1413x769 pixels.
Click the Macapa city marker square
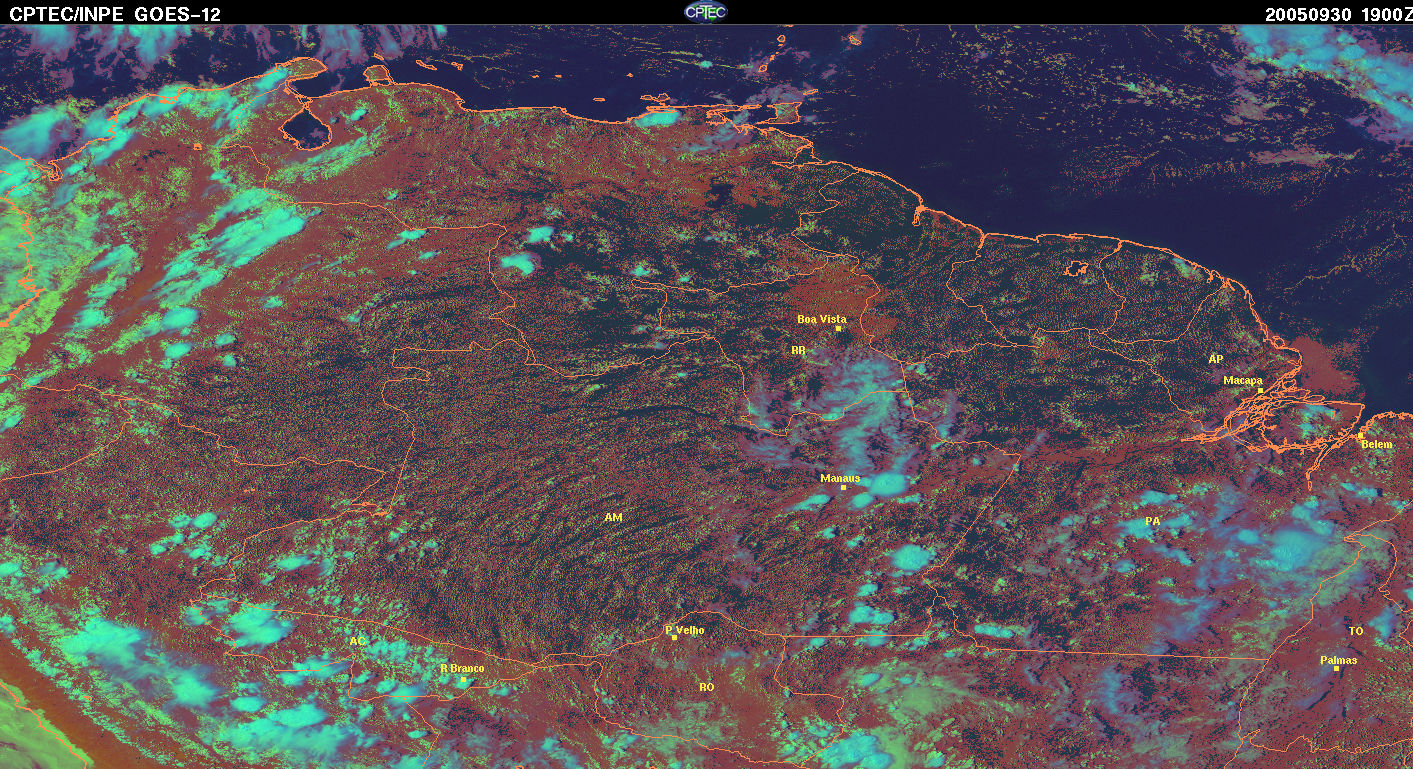click(x=1261, y=390)
